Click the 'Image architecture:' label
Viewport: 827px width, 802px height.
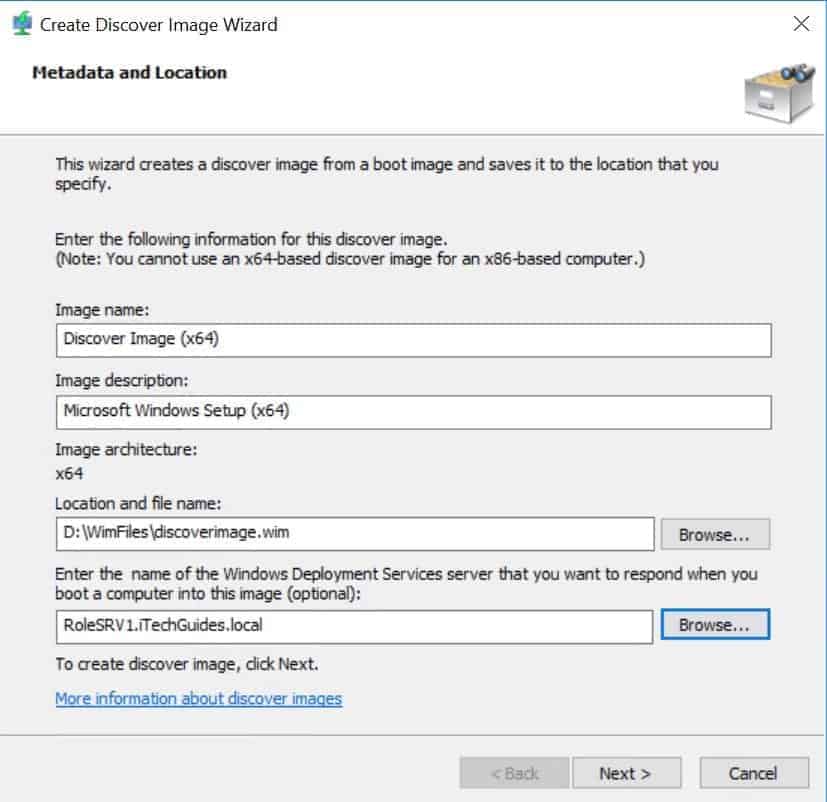126,450
